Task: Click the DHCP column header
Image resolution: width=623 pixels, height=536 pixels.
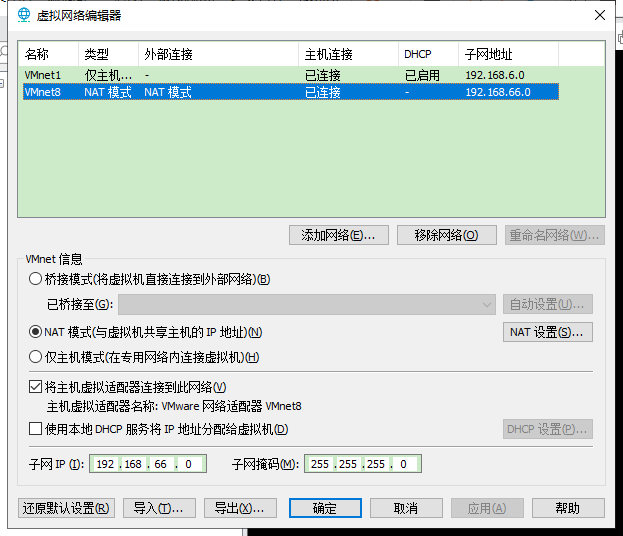Action: pos(428,54)
